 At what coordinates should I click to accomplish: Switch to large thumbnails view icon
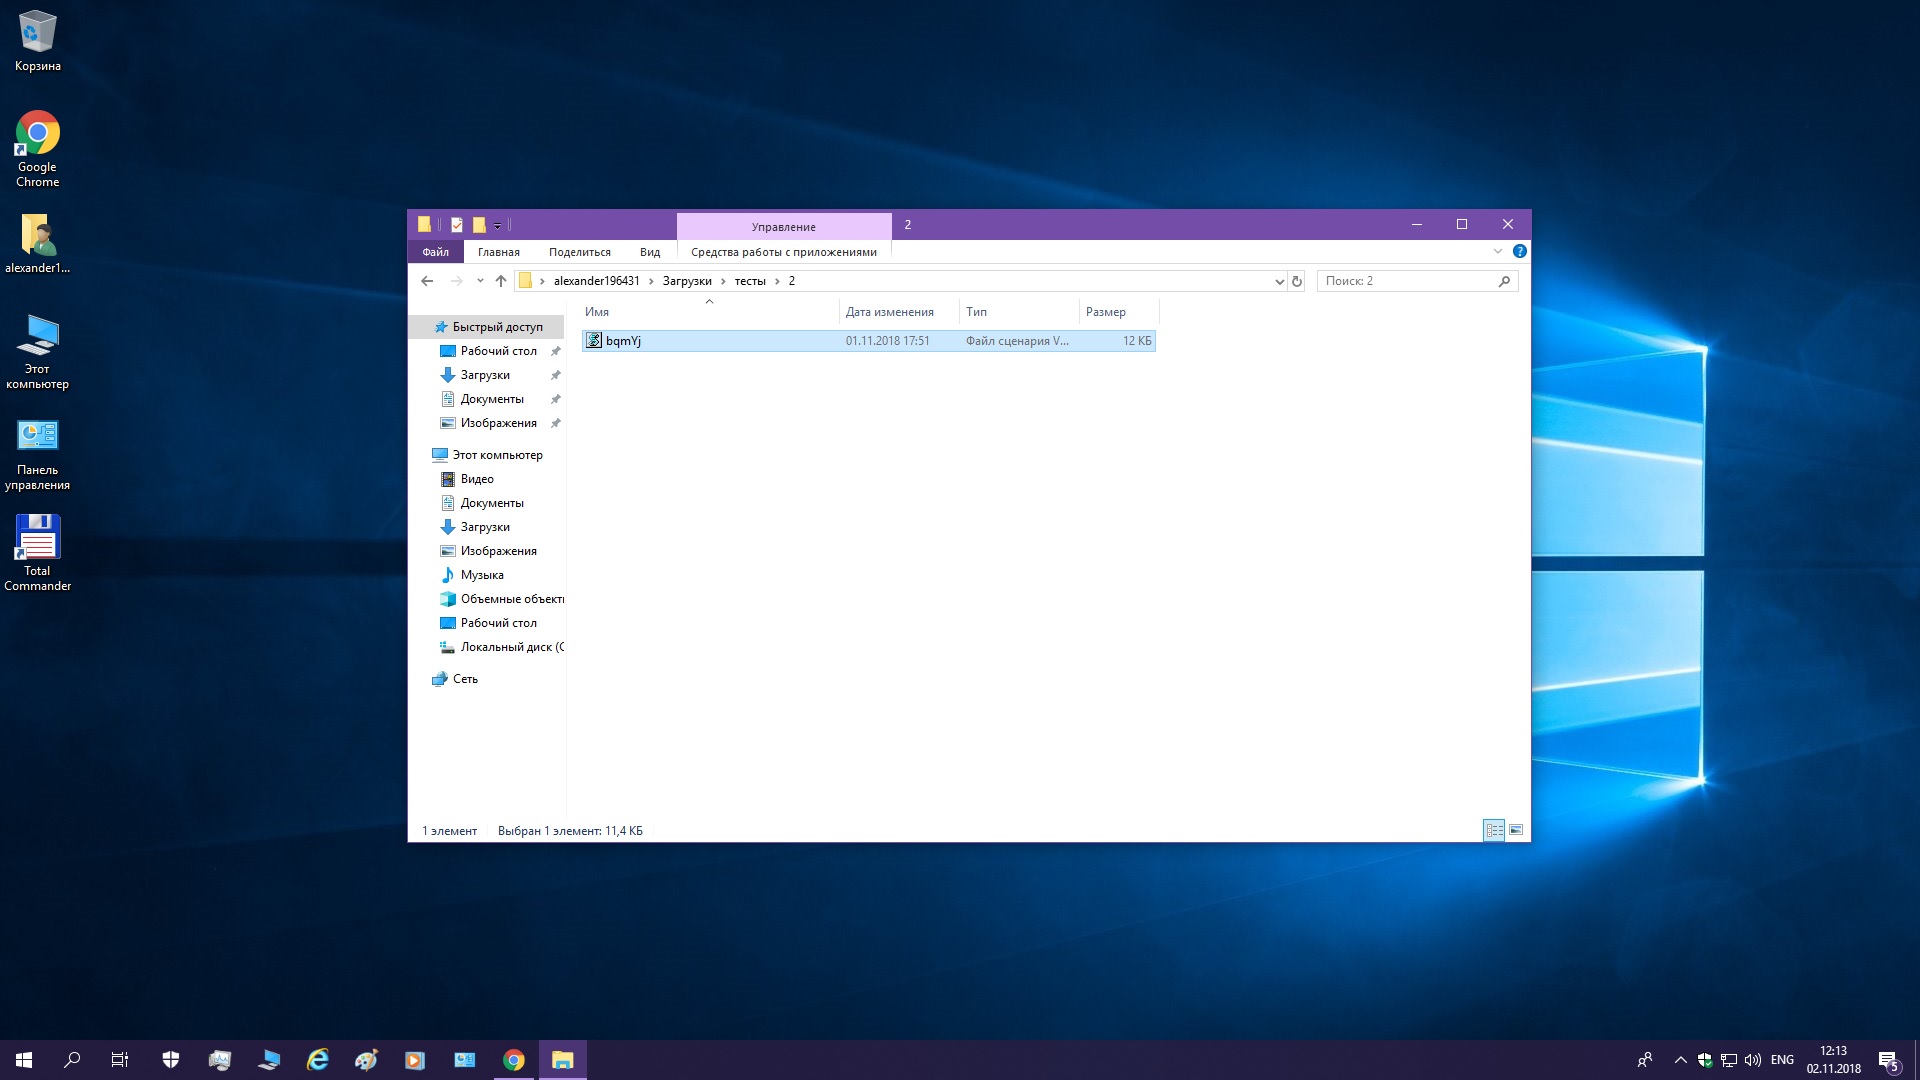[x=1516, y=830]
